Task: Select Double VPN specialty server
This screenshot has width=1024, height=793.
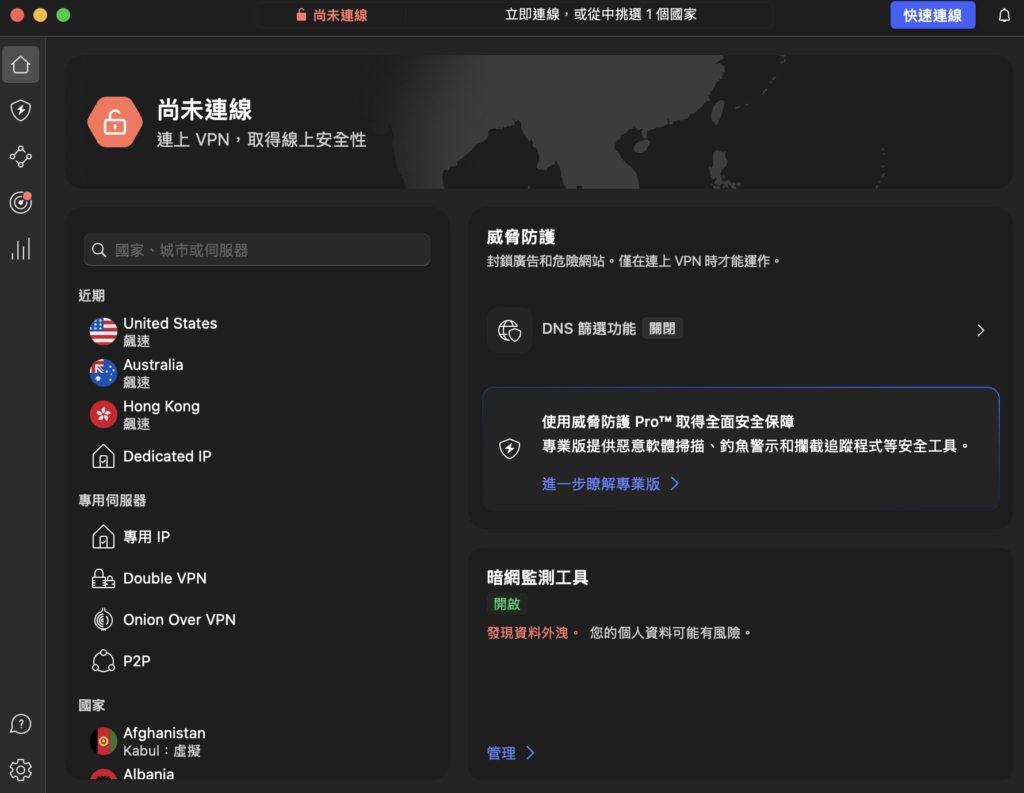Action: tap(164, 578)
